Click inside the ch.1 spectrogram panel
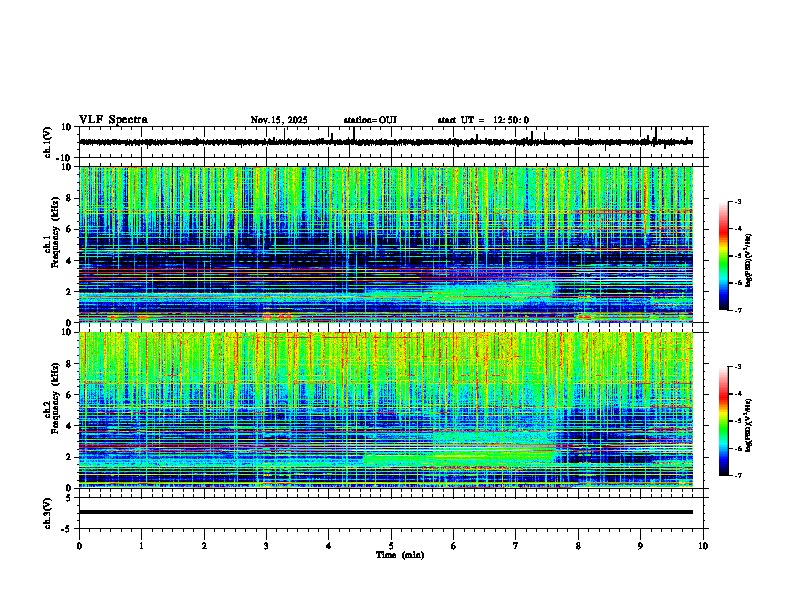 coord(386,244)
